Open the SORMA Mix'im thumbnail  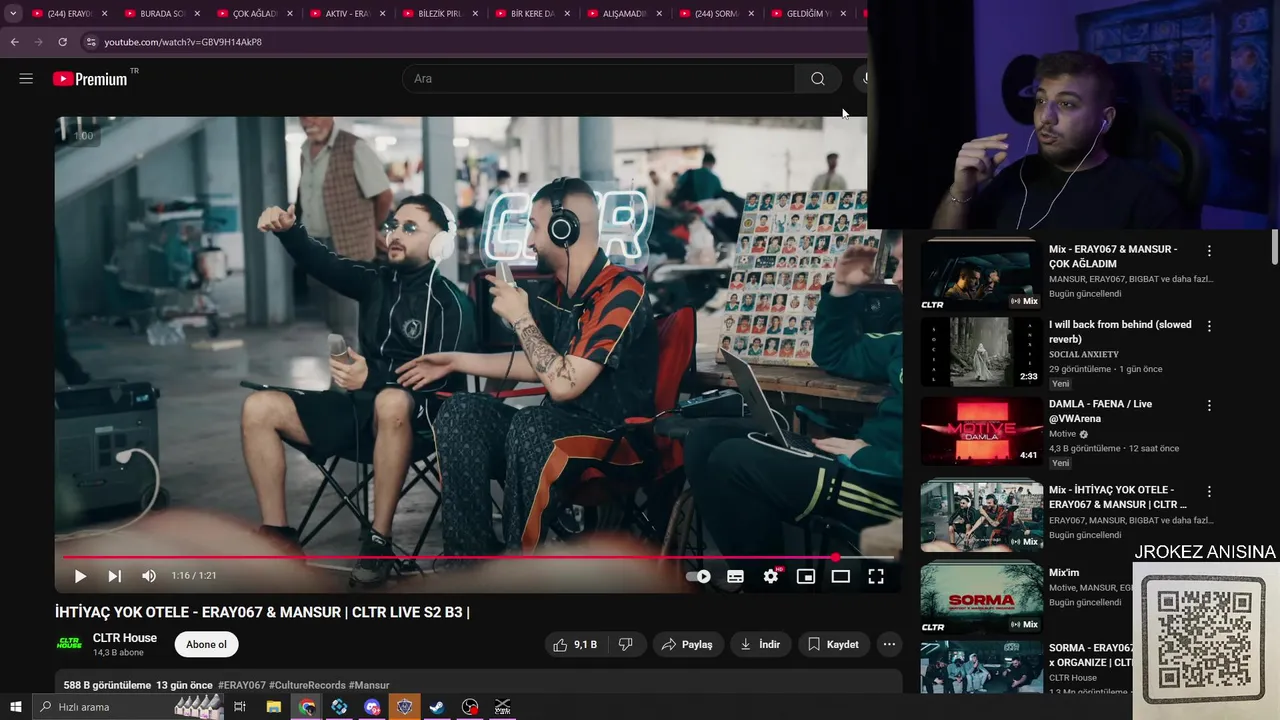981,600
